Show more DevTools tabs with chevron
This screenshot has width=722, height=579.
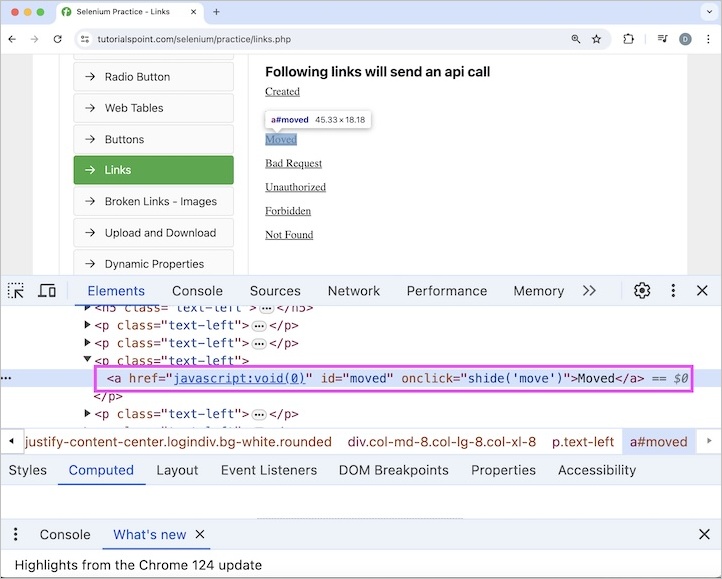point(589,291)
